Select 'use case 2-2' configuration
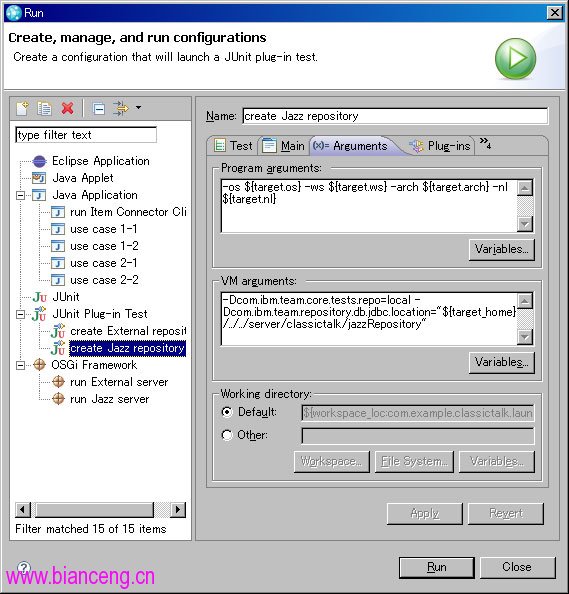This screenshot has height=594, width=569. coord(104,280)
